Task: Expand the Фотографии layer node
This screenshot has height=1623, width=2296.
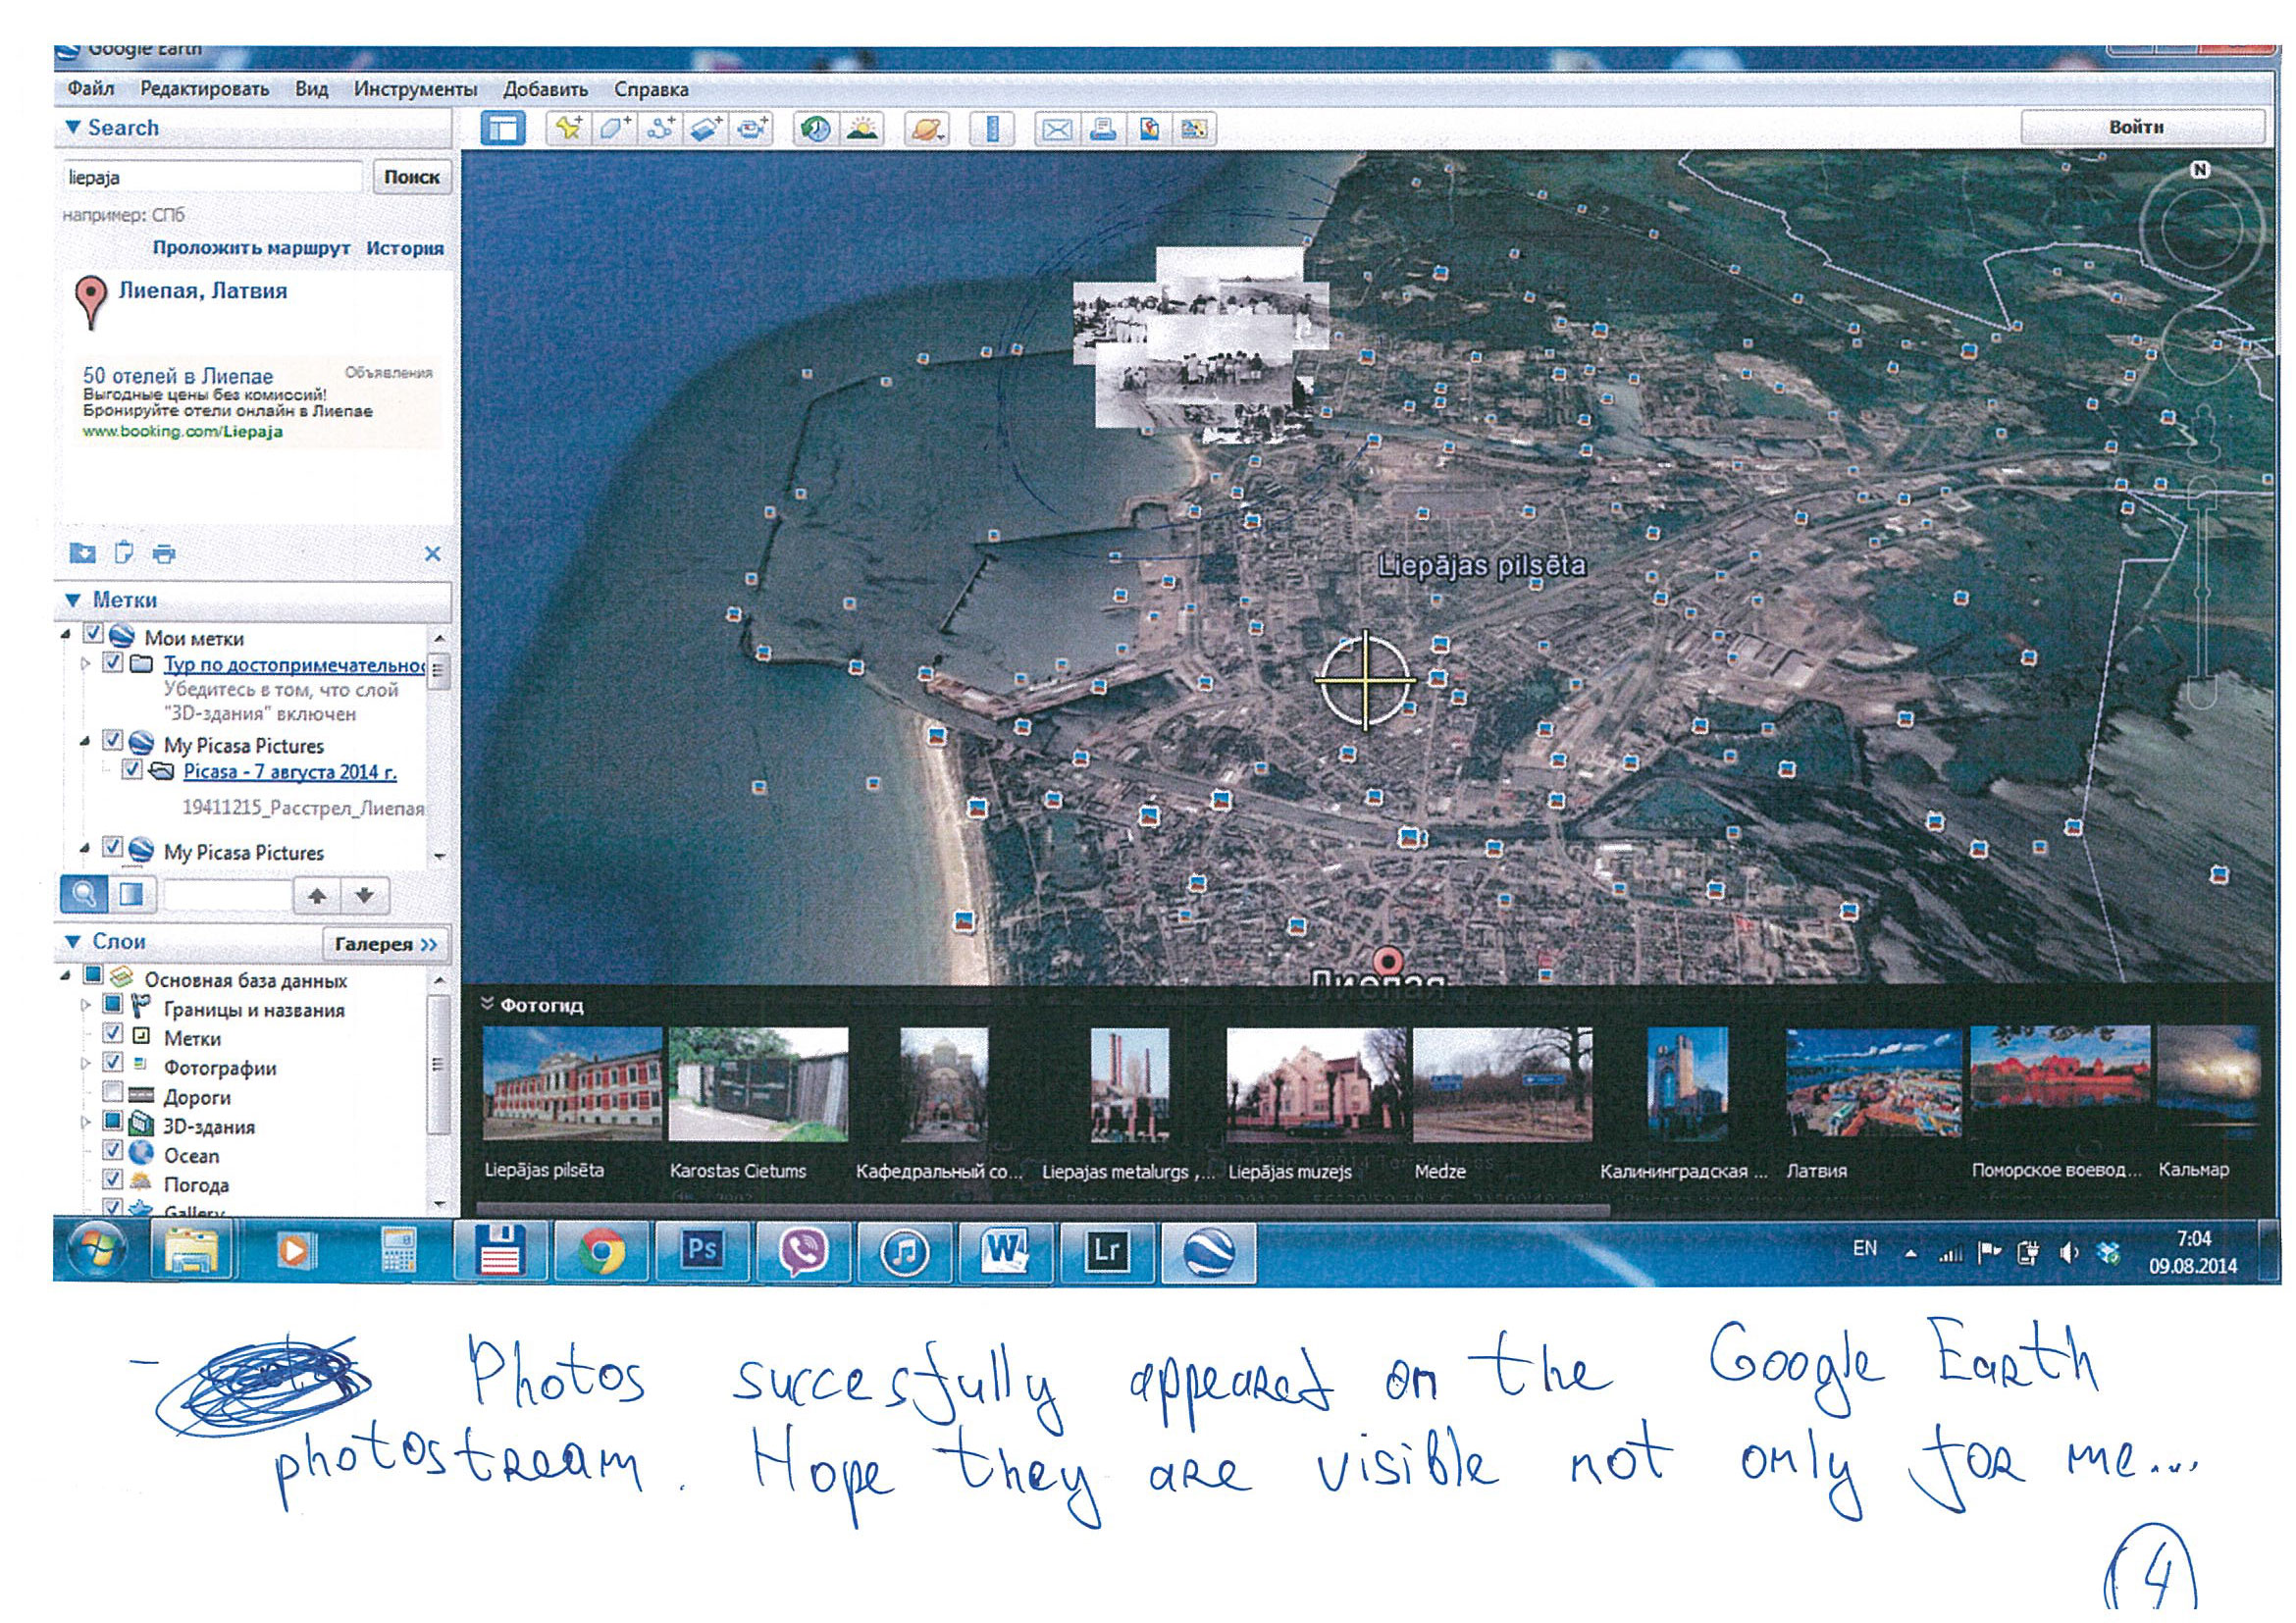Action: click(86, 1063)
